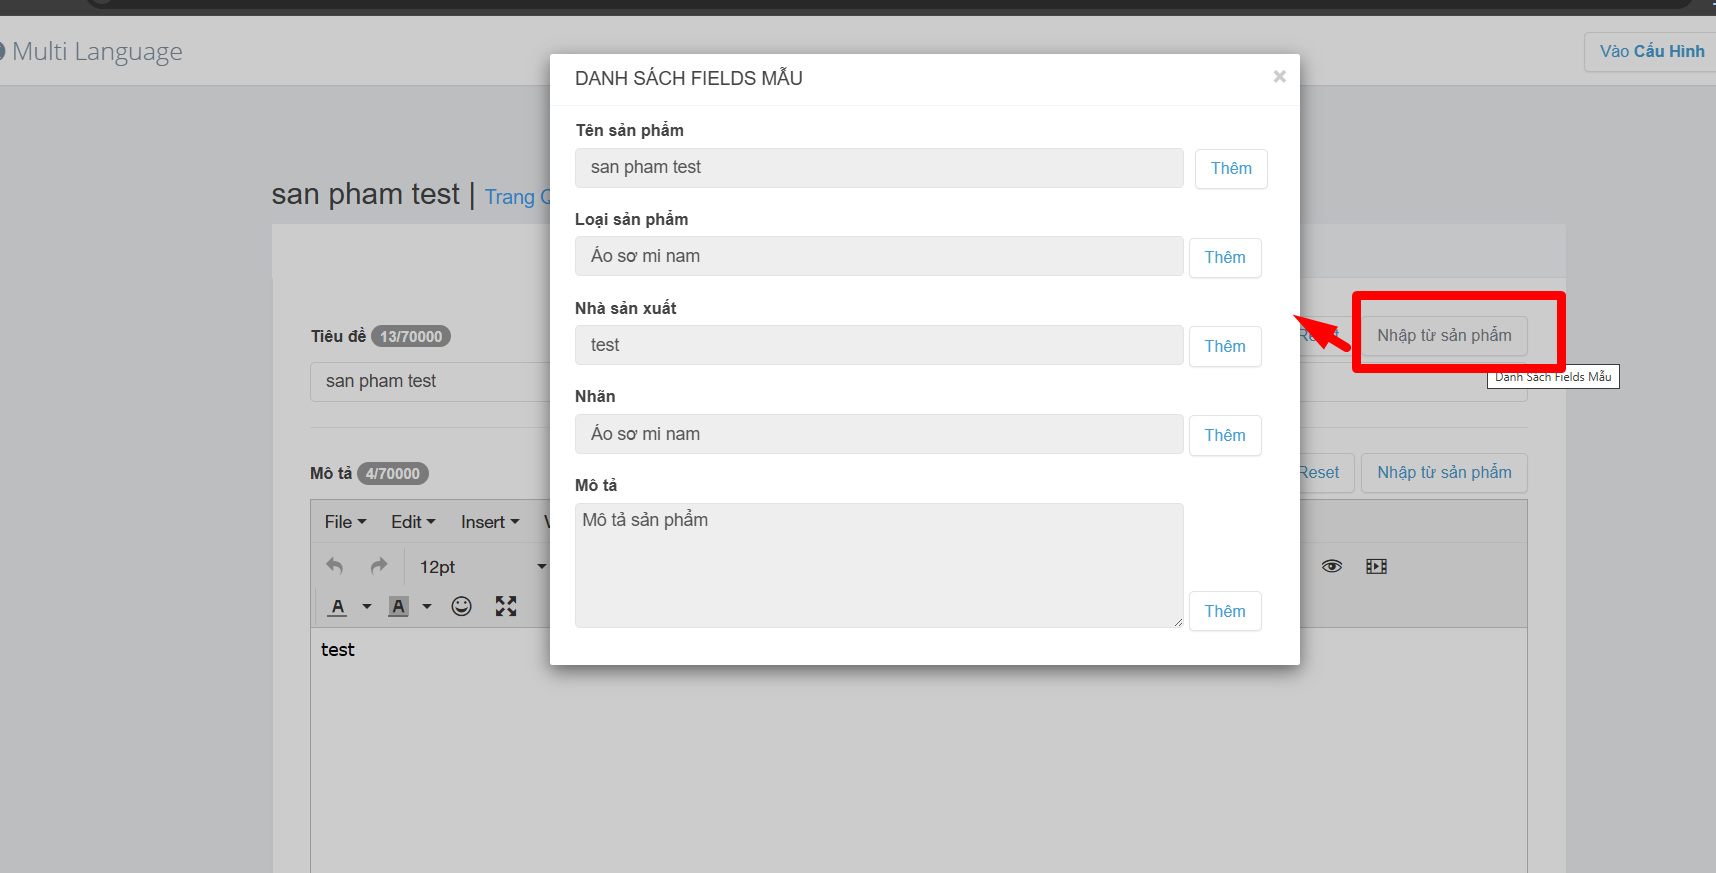Expand the text color dropdown arrow
The height and width of the screenshot is (873, 1716).
click(367, 606)
